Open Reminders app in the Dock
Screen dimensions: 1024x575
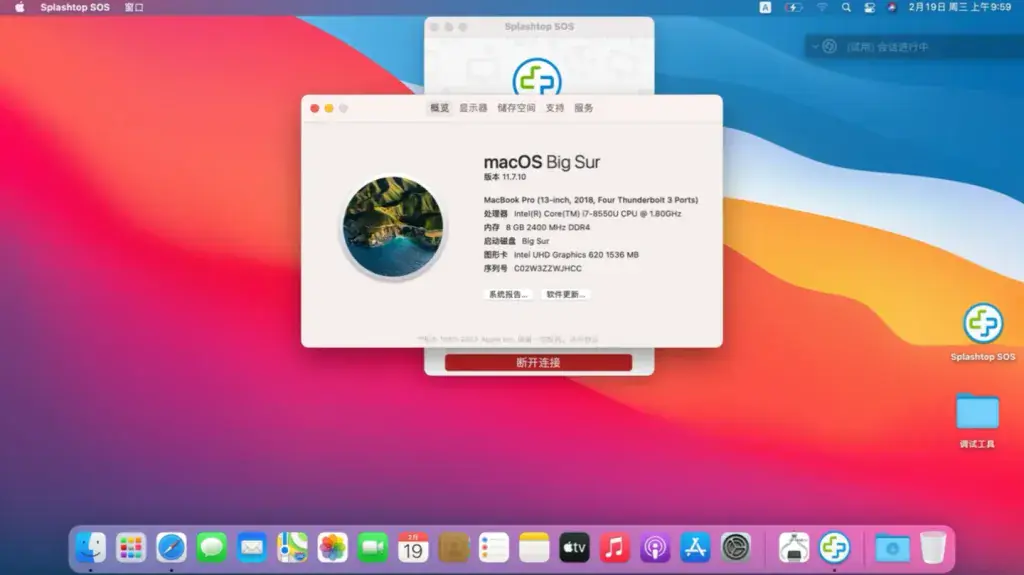pyautogui.click(x=494, y=548)
